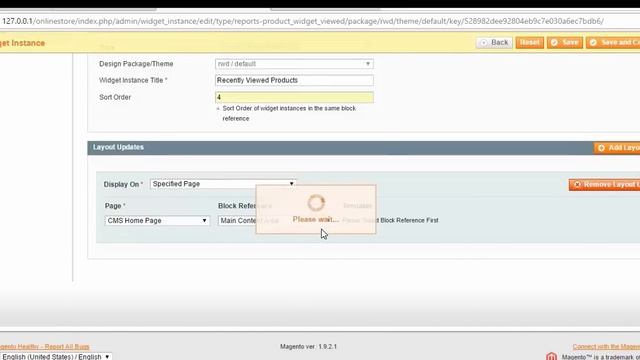Open the Block Reference dropdown
Viewport: 640px width, 360px height.
point(250,220)
